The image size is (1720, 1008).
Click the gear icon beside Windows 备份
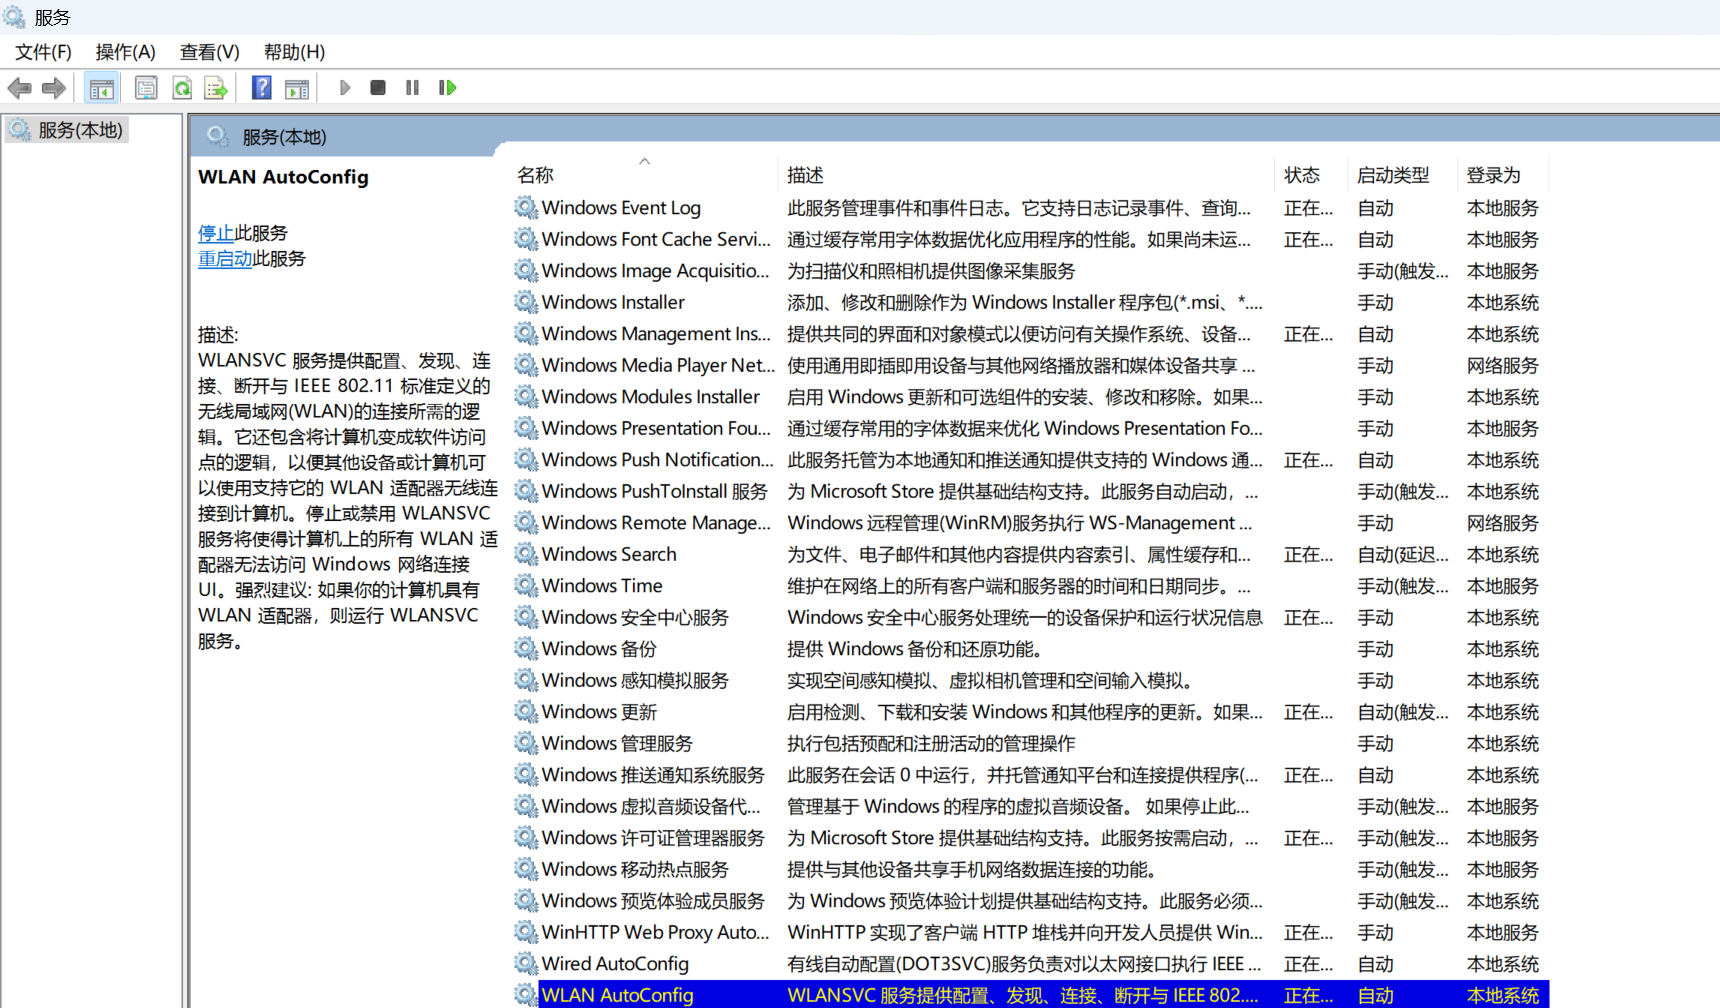pos(526,649)
